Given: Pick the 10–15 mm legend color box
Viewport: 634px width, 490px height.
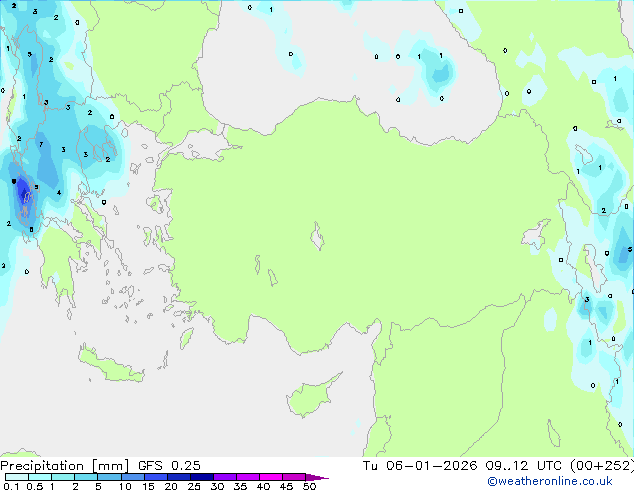Looking at the screenshot, I should click(x=133, y=477).
